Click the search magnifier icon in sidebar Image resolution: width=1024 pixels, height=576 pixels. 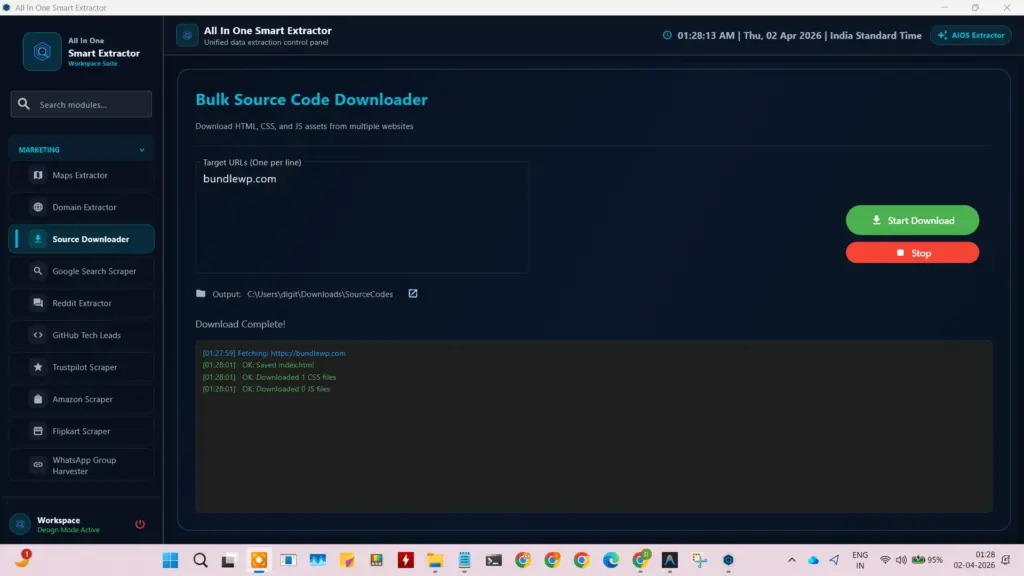(24, 104)
